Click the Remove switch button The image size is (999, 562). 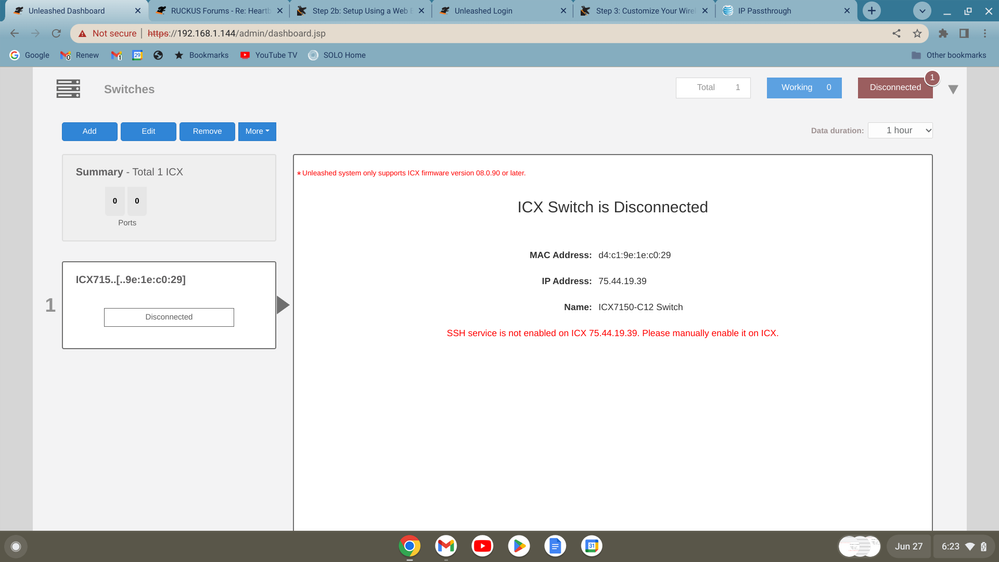[207, 131]
